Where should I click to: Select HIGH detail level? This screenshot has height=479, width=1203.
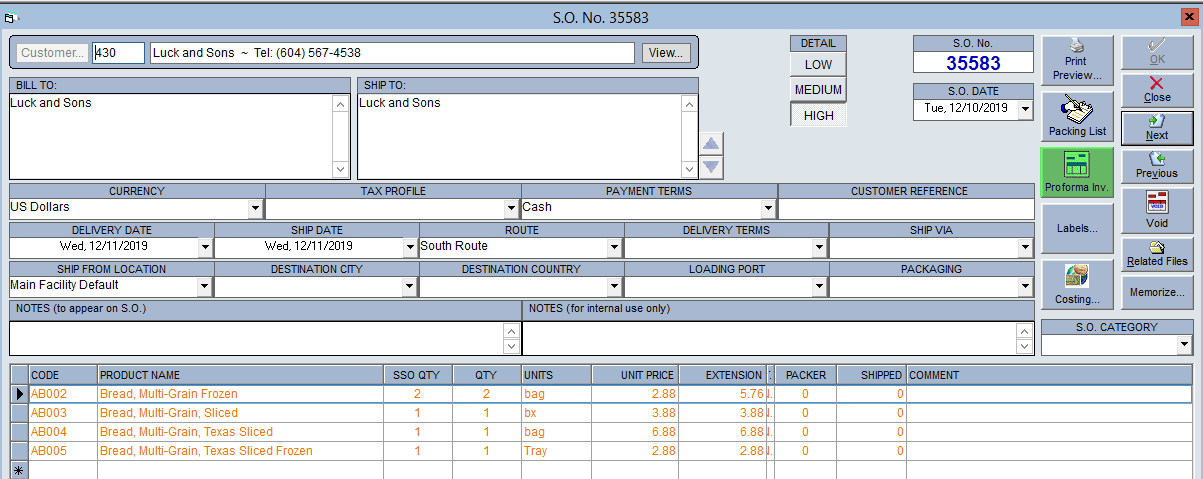(818, 116)
